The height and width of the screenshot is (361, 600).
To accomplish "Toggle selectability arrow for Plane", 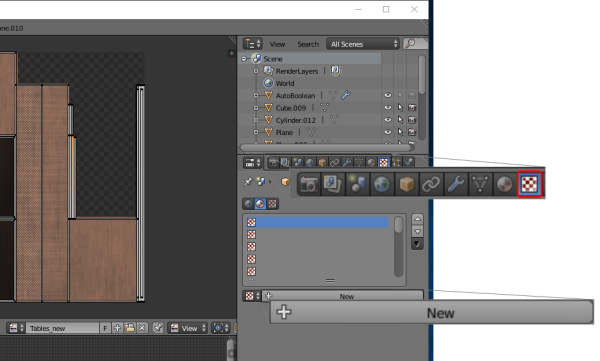I will pos(400,132).
